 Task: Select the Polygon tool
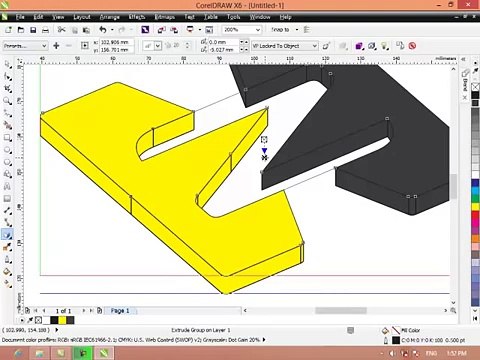click(7, 162)
